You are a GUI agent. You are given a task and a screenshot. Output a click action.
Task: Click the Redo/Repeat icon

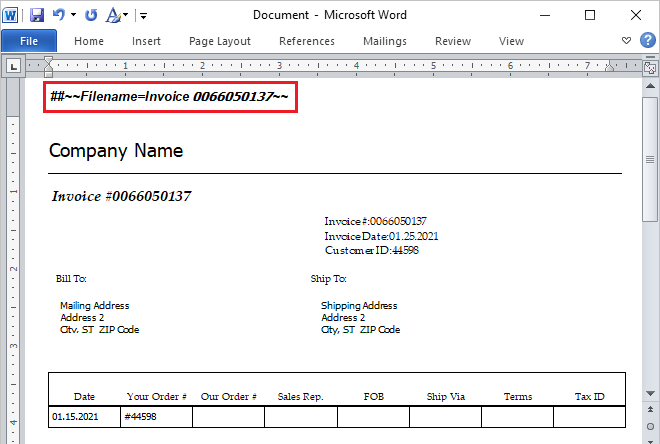pyautogui.click(x=91, y=15)
